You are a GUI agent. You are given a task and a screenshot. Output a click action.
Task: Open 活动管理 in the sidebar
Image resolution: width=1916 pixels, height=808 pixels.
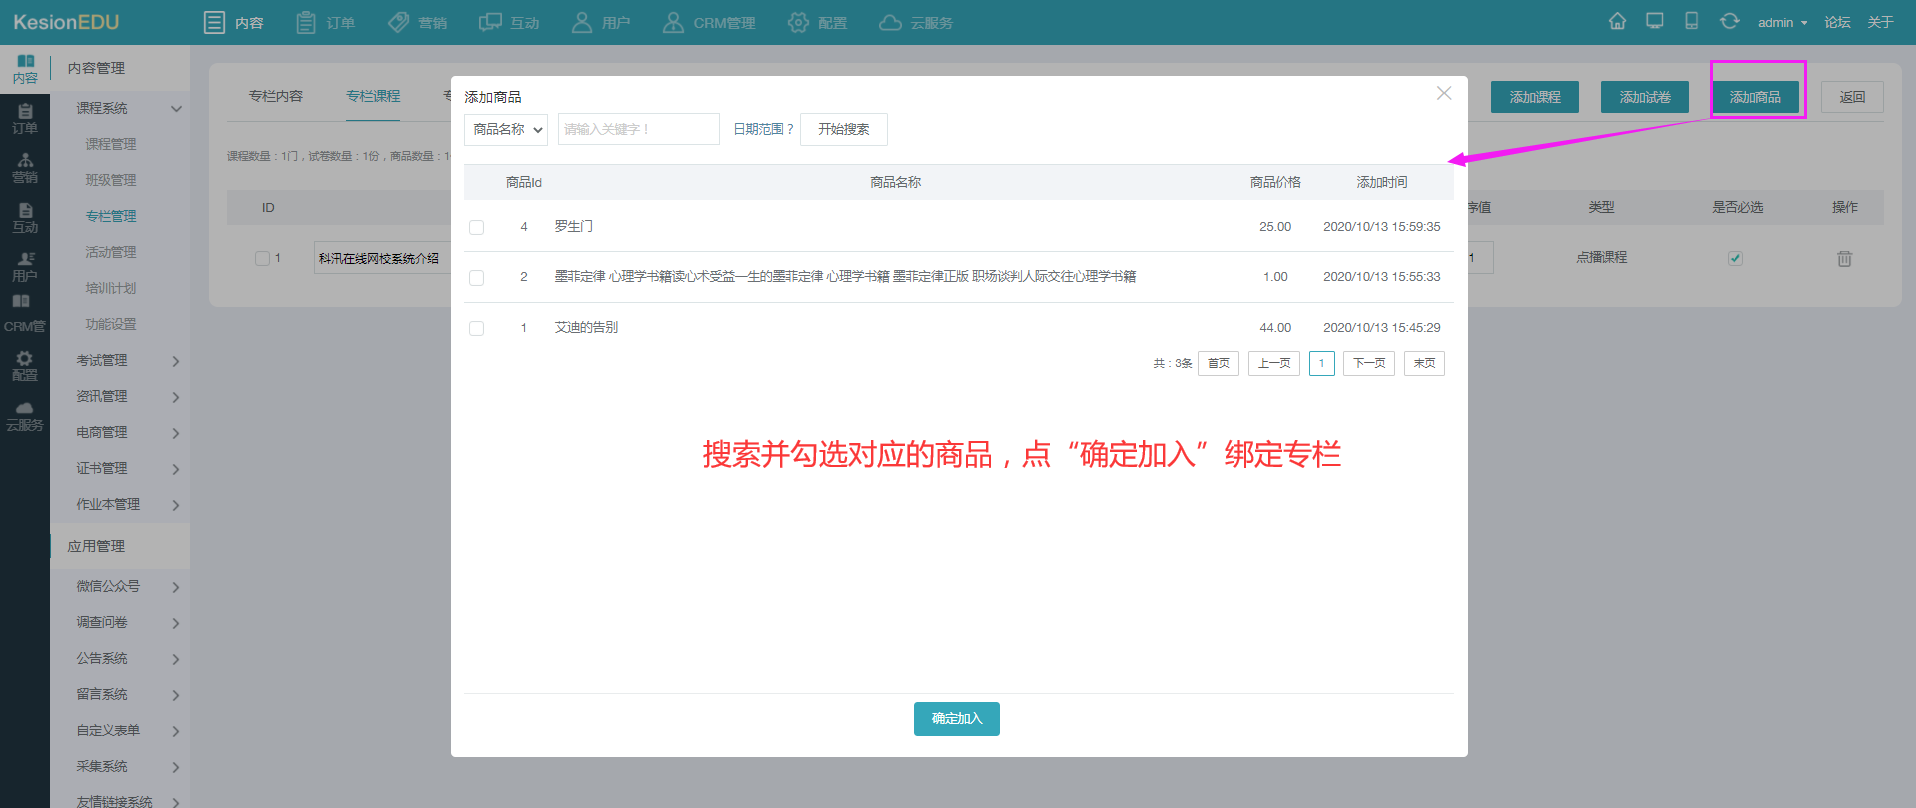[x=111, y=252]
